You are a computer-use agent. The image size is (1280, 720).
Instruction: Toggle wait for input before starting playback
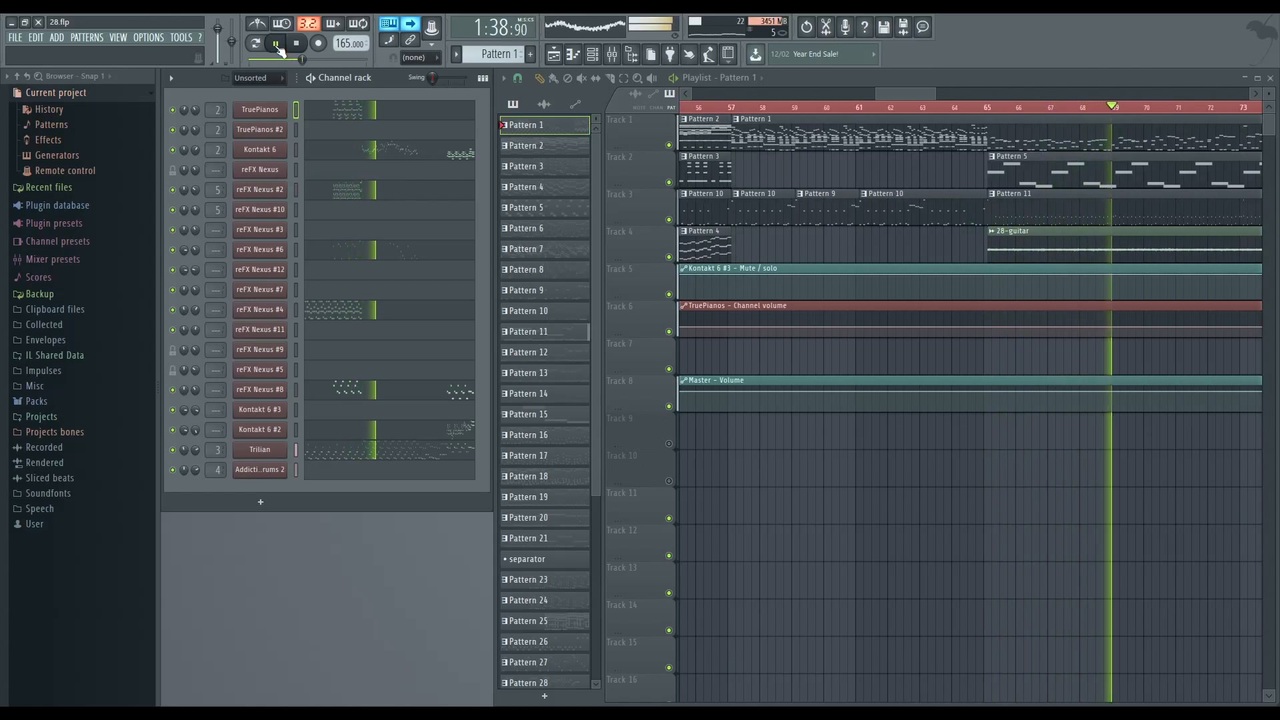(x=282, y=25)
